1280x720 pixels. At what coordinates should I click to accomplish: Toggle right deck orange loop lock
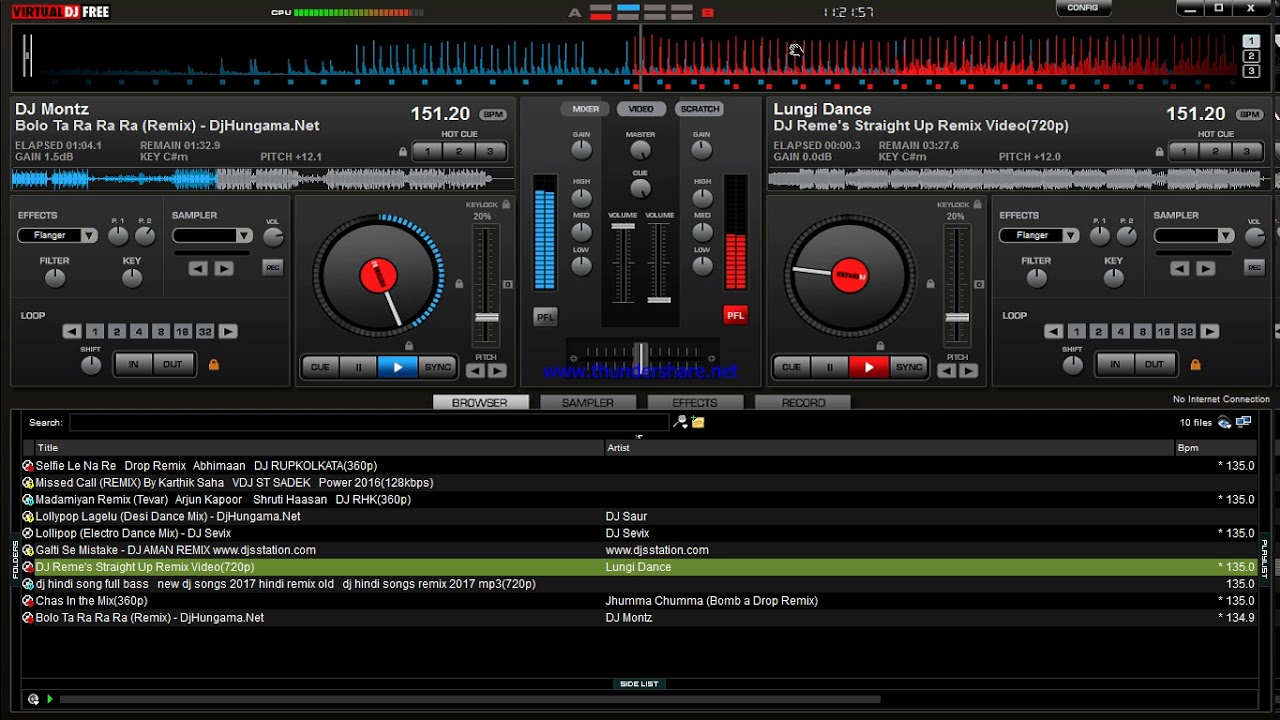1195,365
